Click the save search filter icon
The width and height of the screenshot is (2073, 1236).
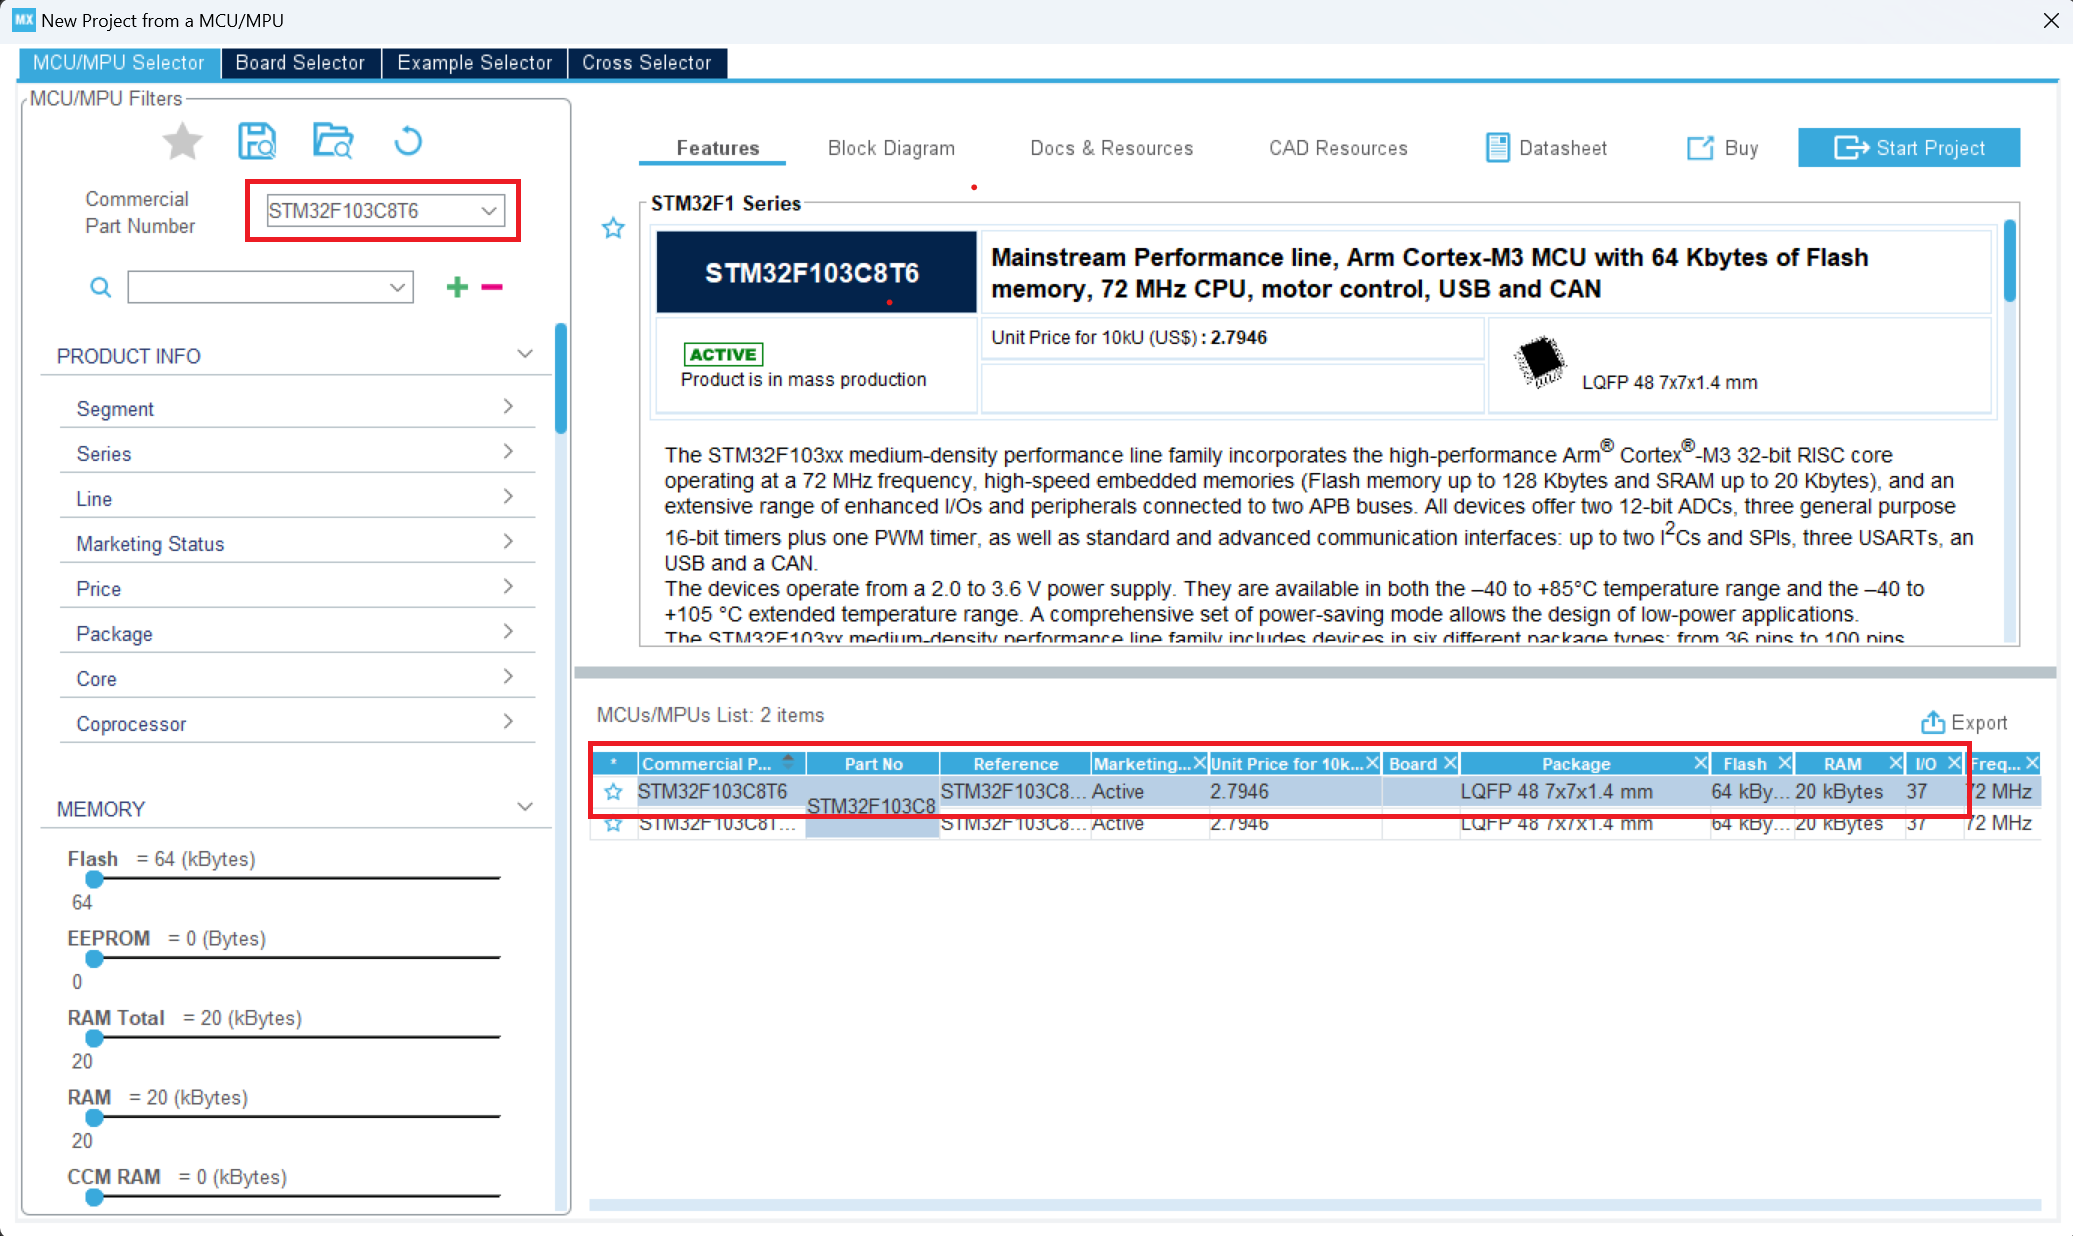click(257, 142)
